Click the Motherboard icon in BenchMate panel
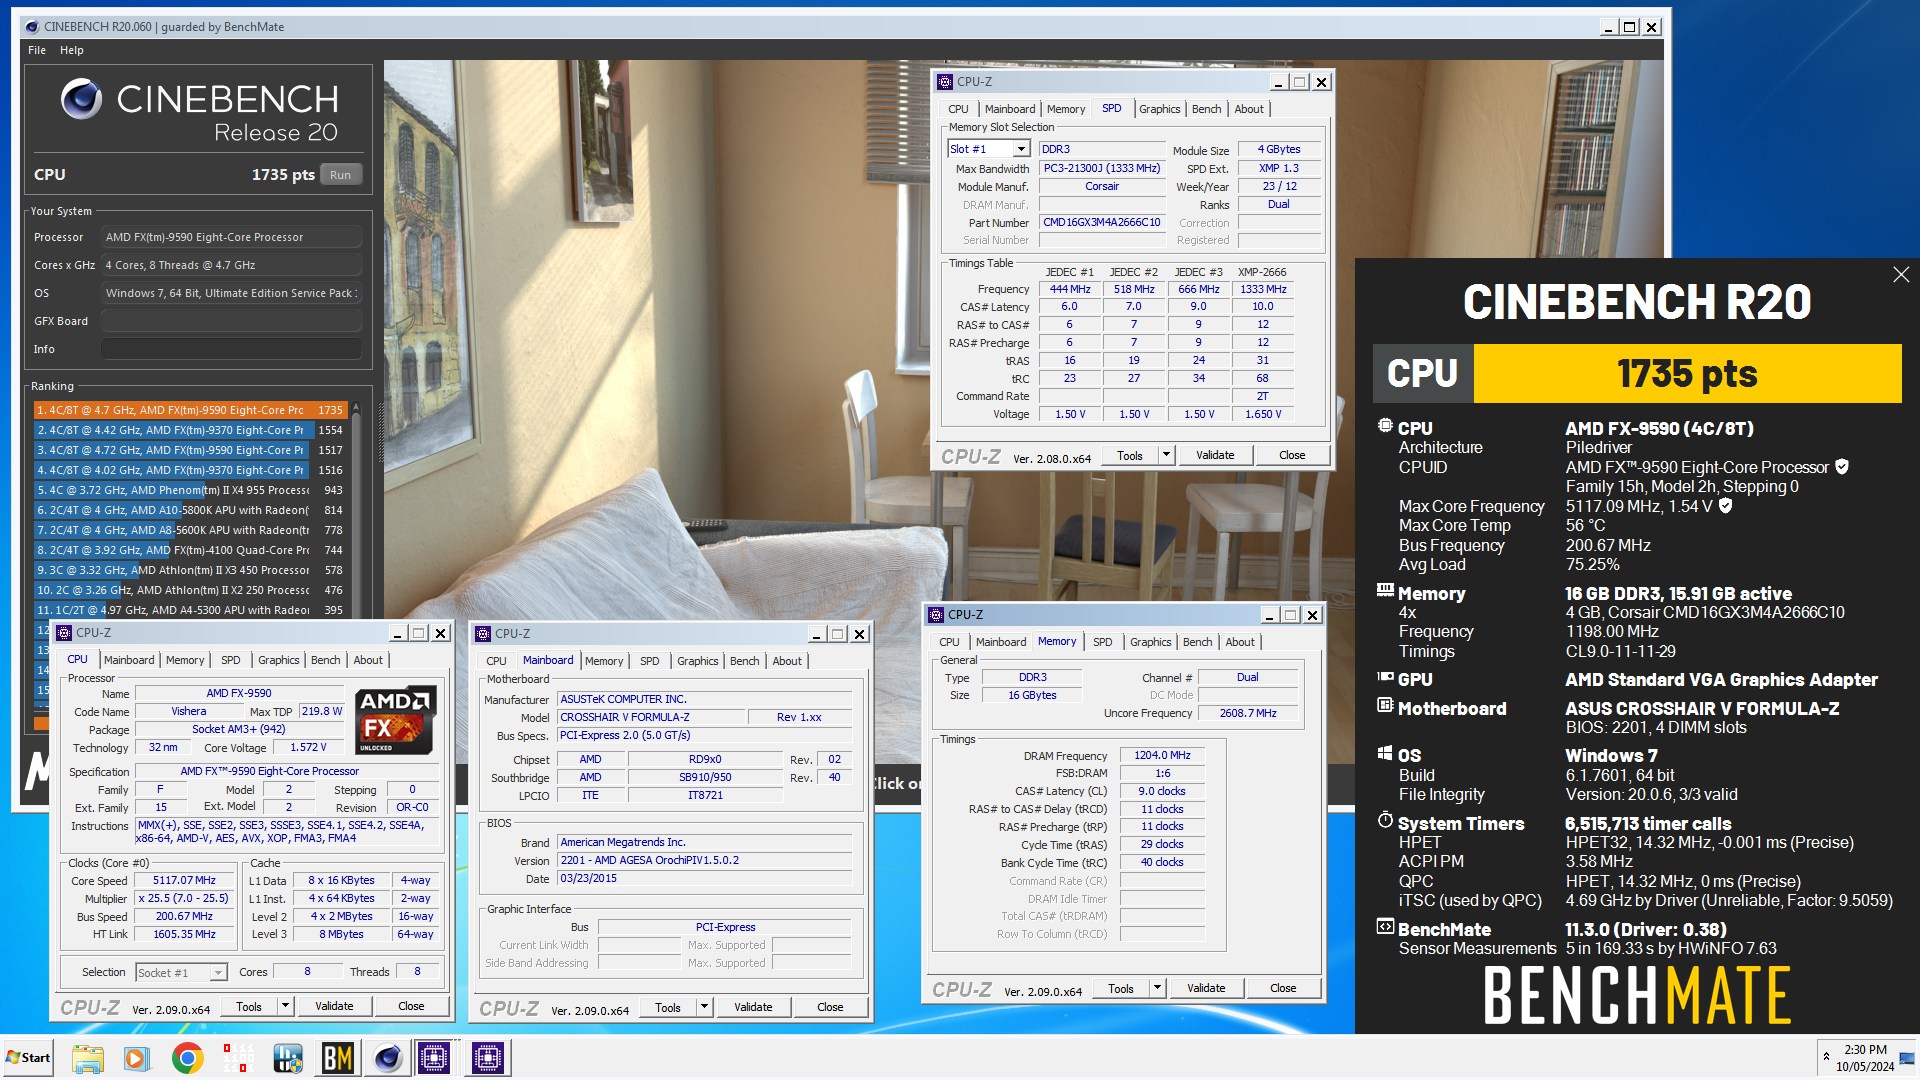The width and height of the screenshot is (1920, 1080). pos(1385,706)
